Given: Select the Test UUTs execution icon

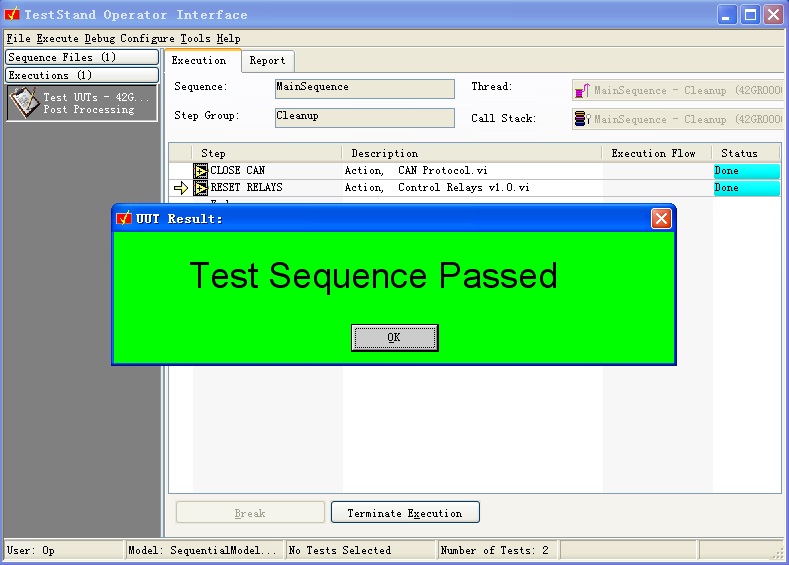Looking at the screenshot, I should click(25, 103).
